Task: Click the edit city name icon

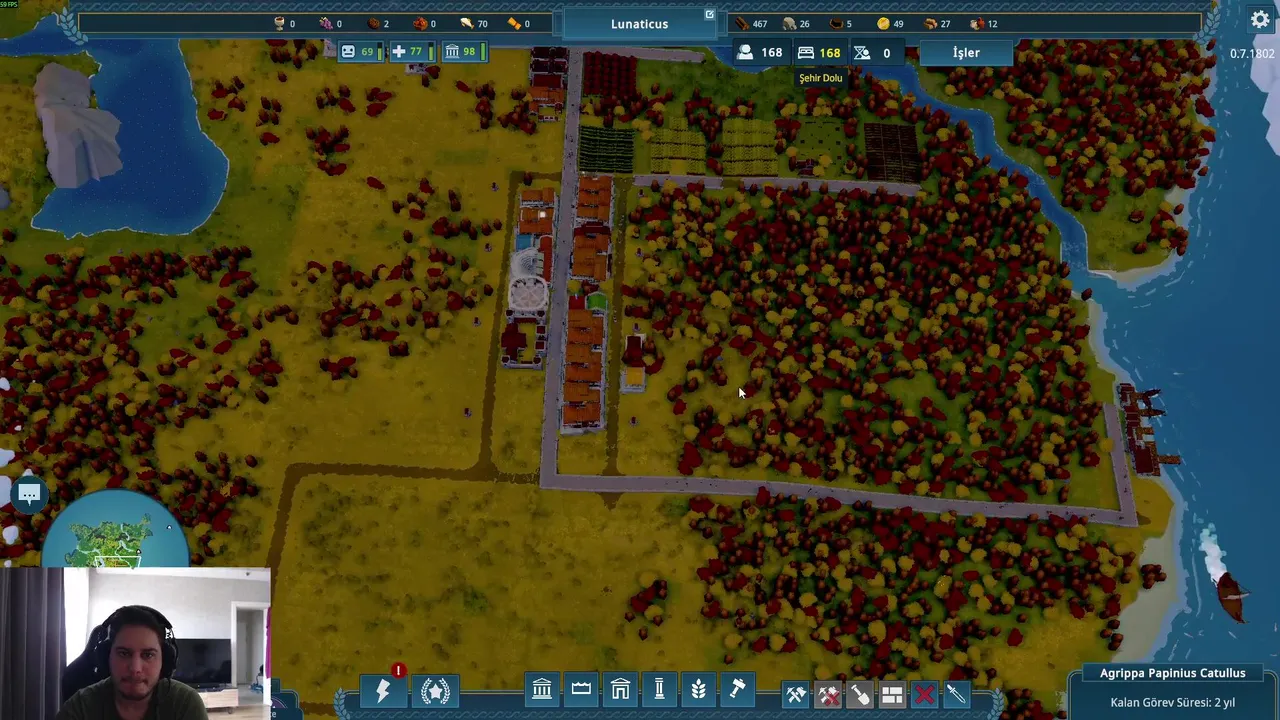Action: pyautogui.click(x=709, y=15)
